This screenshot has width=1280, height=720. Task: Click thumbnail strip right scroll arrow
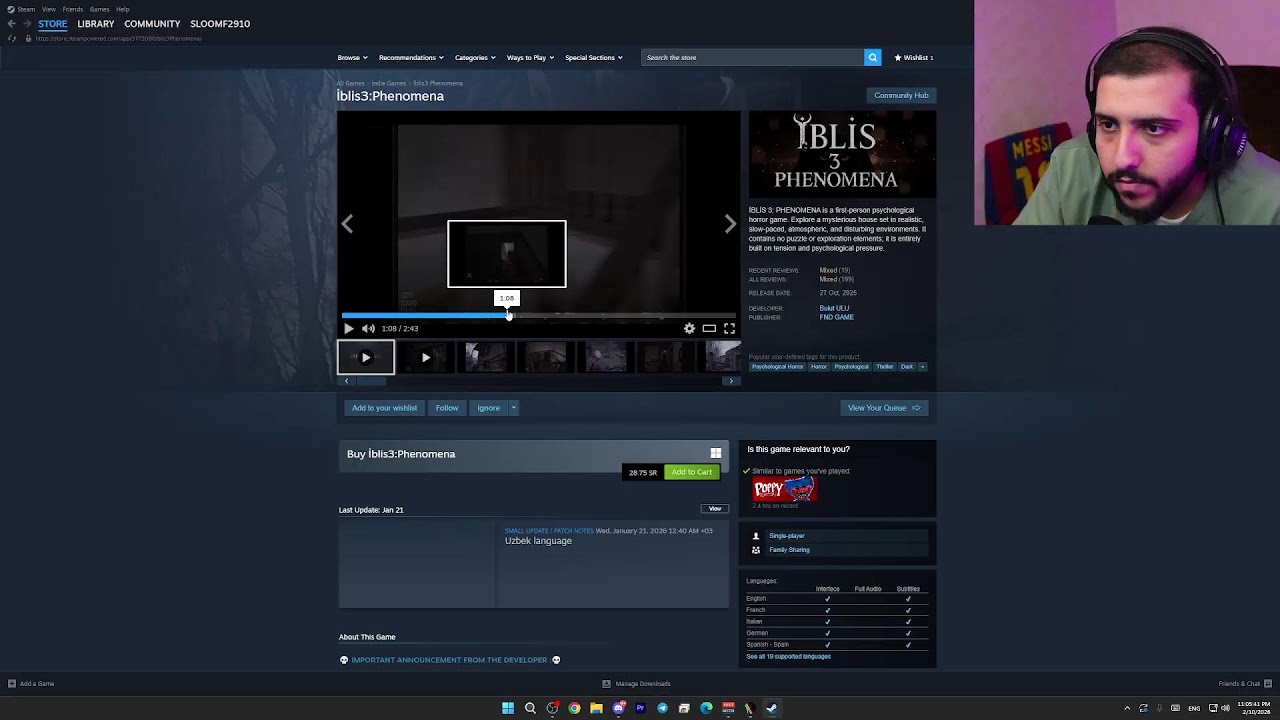[x=731, y=381]
